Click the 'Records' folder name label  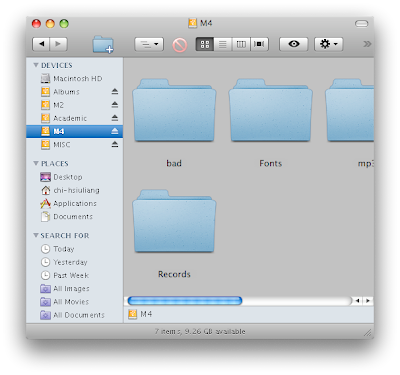coord(174,274)
